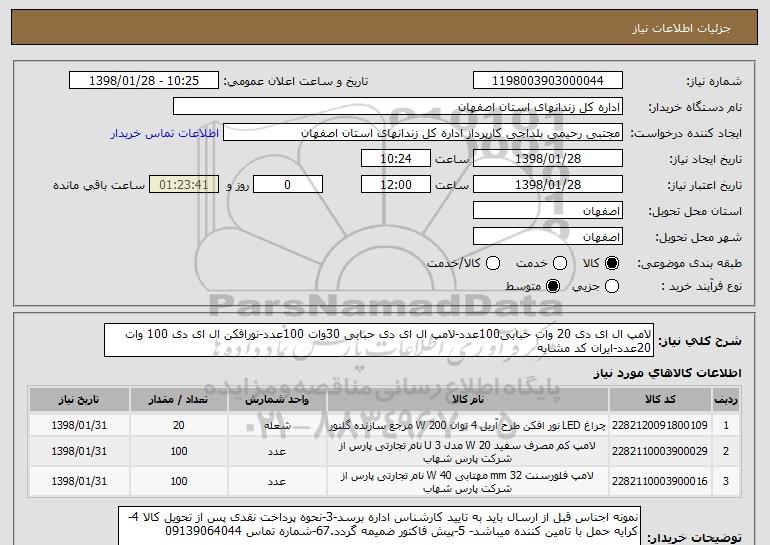
Task: Click date 1398/01/31 in row 3
Action: coord(79,481)
